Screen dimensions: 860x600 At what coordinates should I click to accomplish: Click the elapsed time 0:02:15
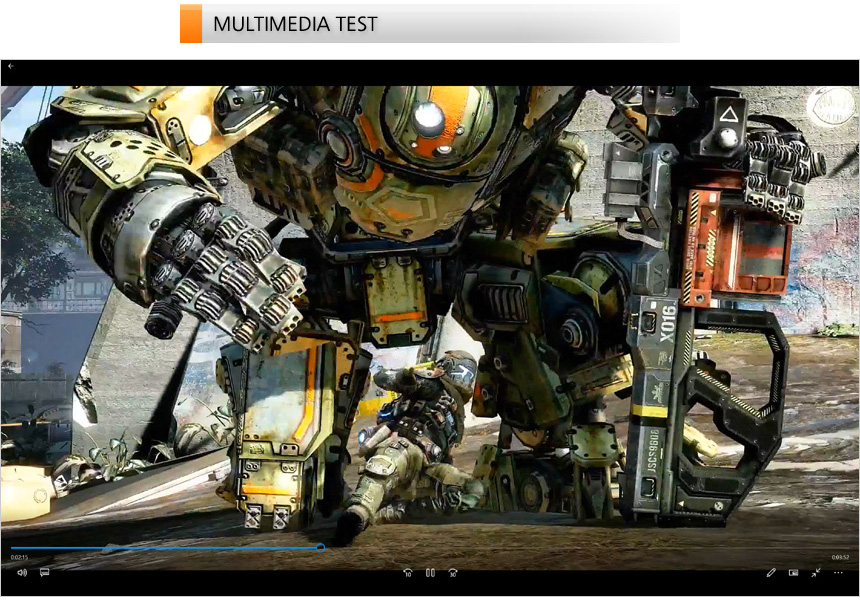pos(19,557)
